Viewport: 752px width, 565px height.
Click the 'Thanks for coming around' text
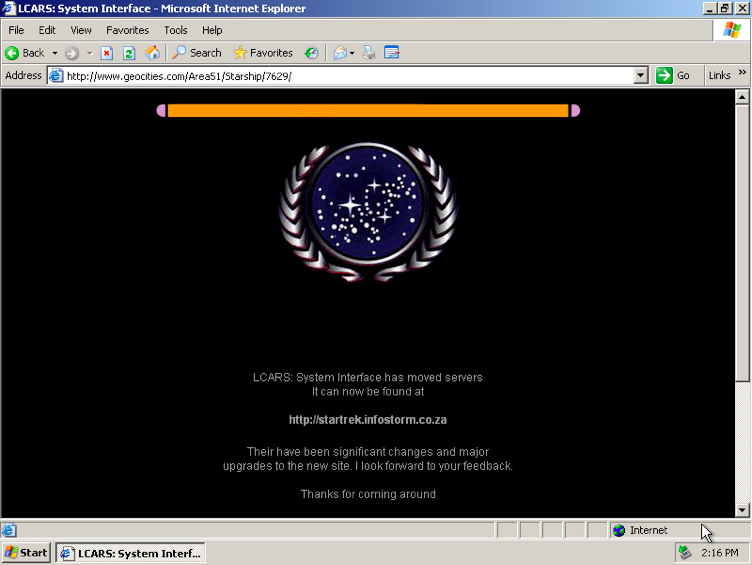(368, 494)
